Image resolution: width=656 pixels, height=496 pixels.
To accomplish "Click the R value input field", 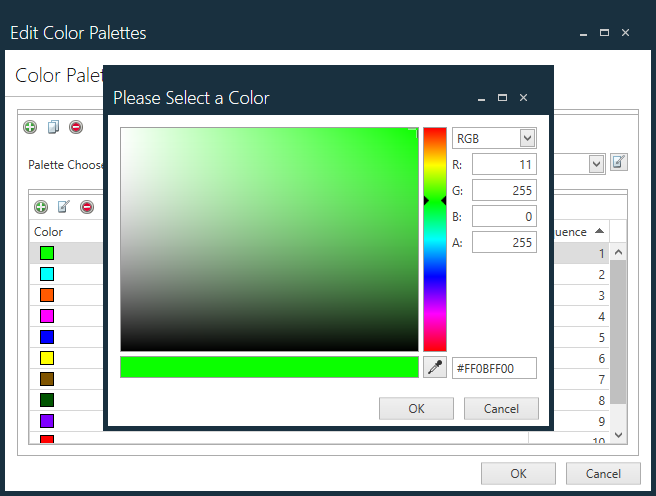I will point(504,165).
